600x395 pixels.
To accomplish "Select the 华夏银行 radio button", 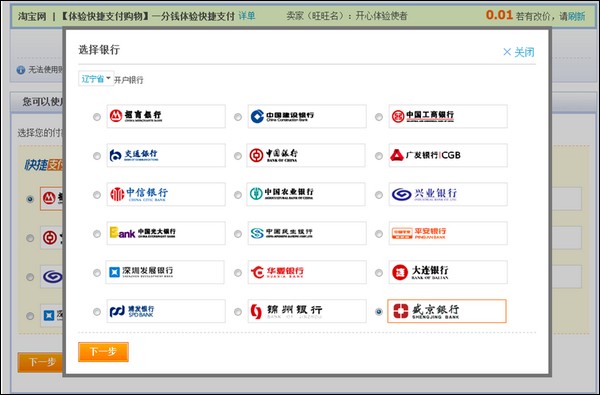I will point(238,273).
